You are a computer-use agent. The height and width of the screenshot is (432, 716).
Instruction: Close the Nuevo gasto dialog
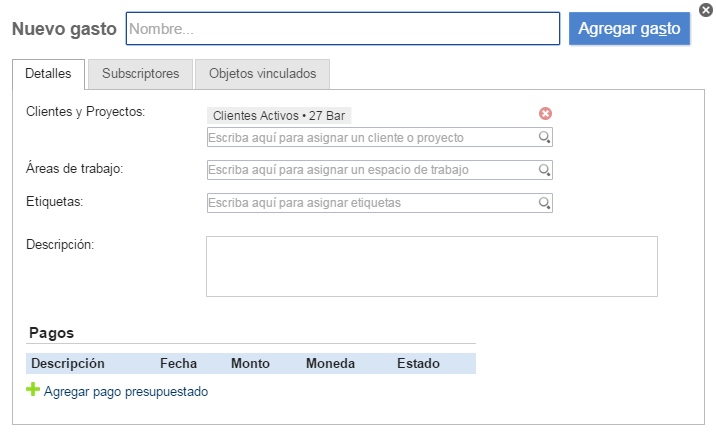[x=706, y=9]
